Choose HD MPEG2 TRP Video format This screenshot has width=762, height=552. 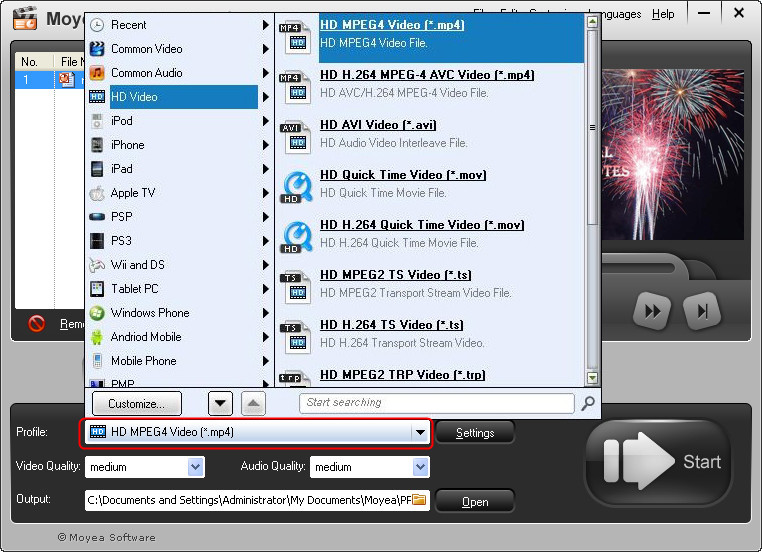coord(402,375)
